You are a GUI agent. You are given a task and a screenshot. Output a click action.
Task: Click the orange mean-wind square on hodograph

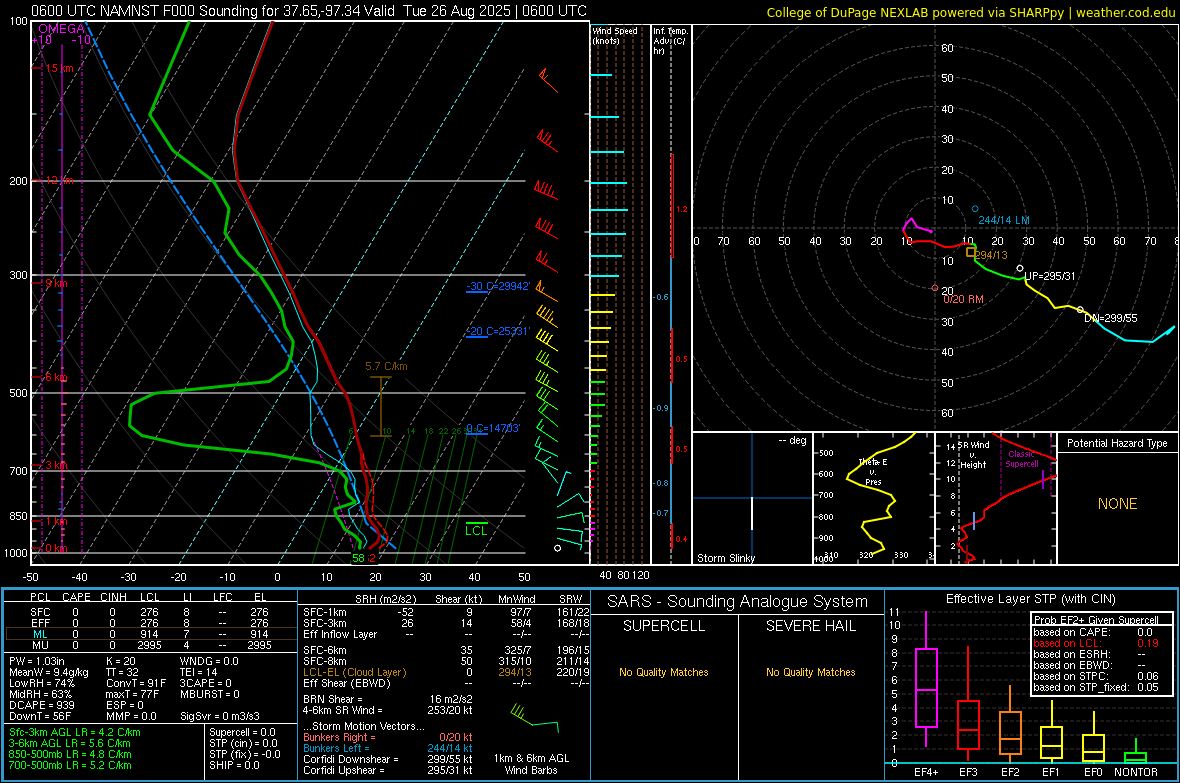pos(971,252)
